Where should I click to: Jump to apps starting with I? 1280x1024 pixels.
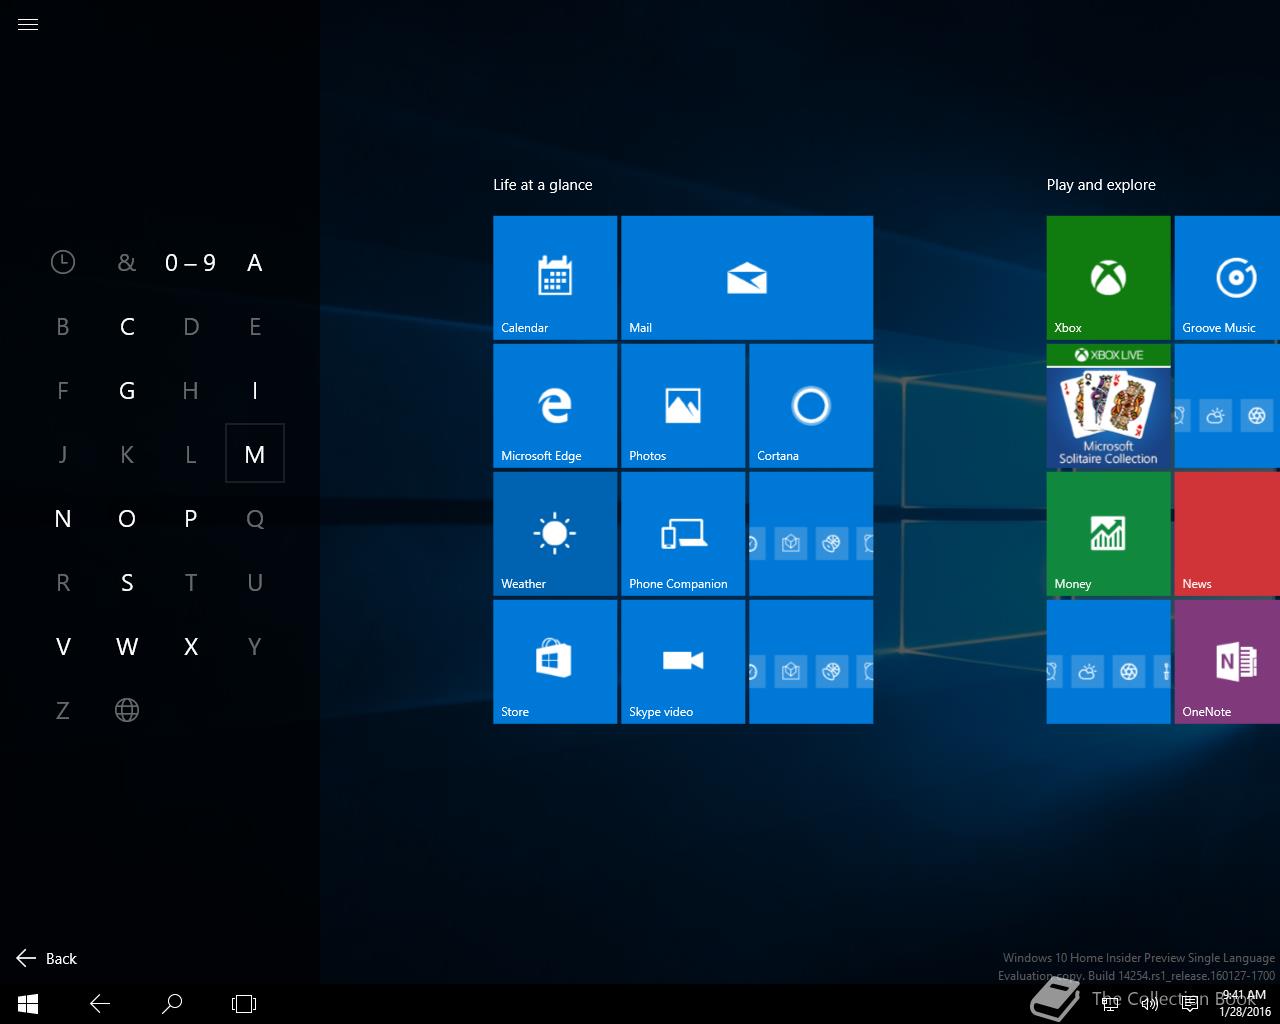tap(255, 391)
